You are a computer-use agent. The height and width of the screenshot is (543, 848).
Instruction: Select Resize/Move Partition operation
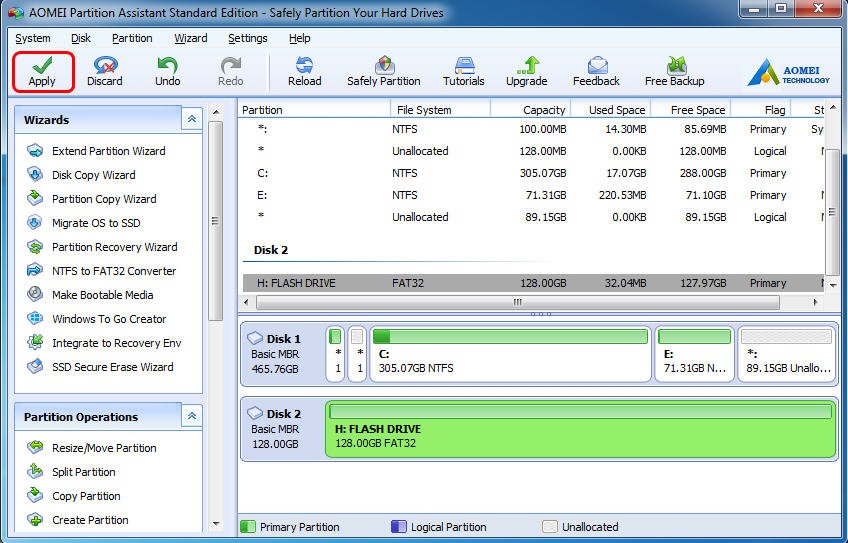point(92,448)
